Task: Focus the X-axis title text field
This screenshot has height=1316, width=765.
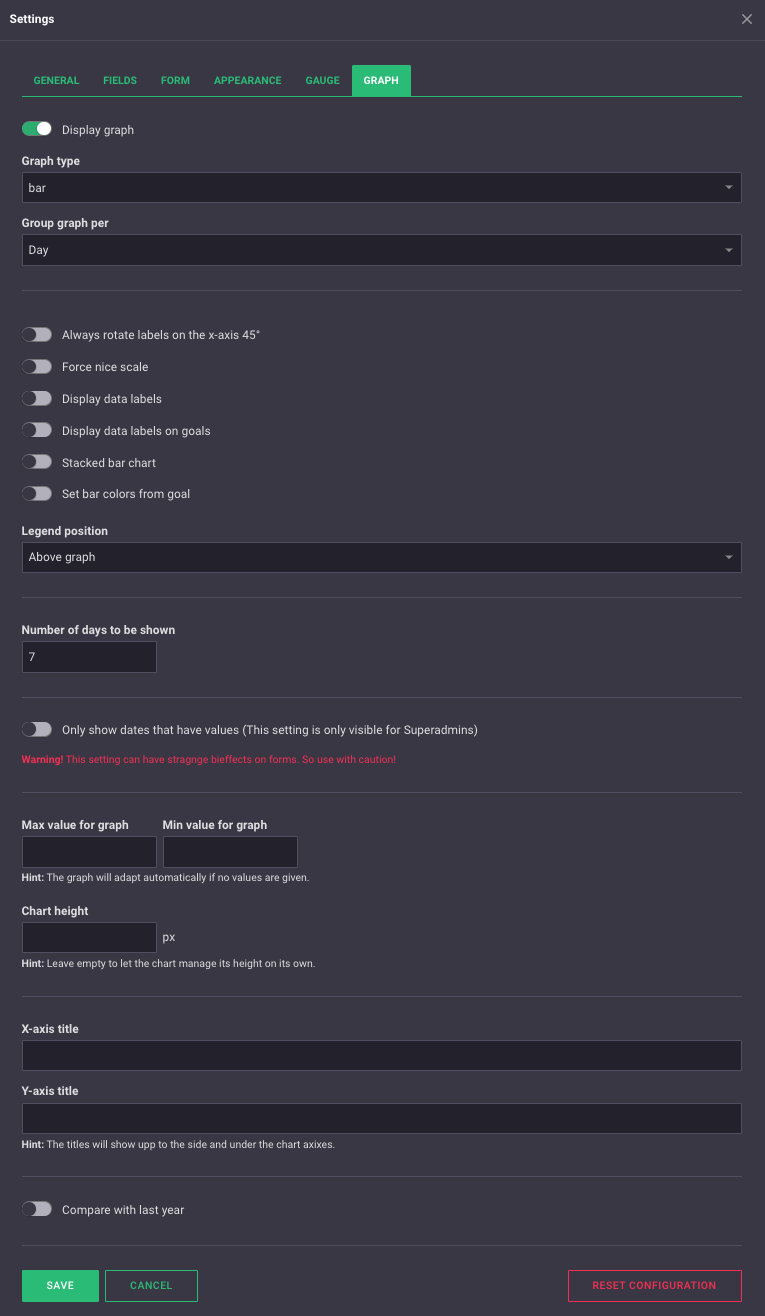Action: click(x=381, y=1055)
